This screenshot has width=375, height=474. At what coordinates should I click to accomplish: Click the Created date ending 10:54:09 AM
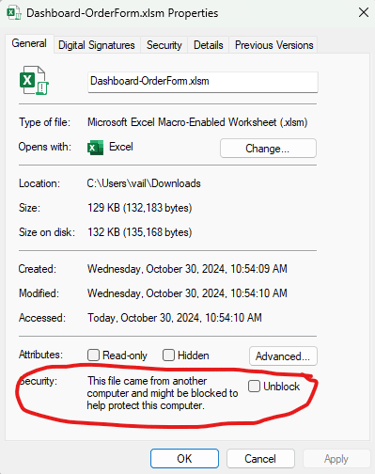tap(187, 269)
